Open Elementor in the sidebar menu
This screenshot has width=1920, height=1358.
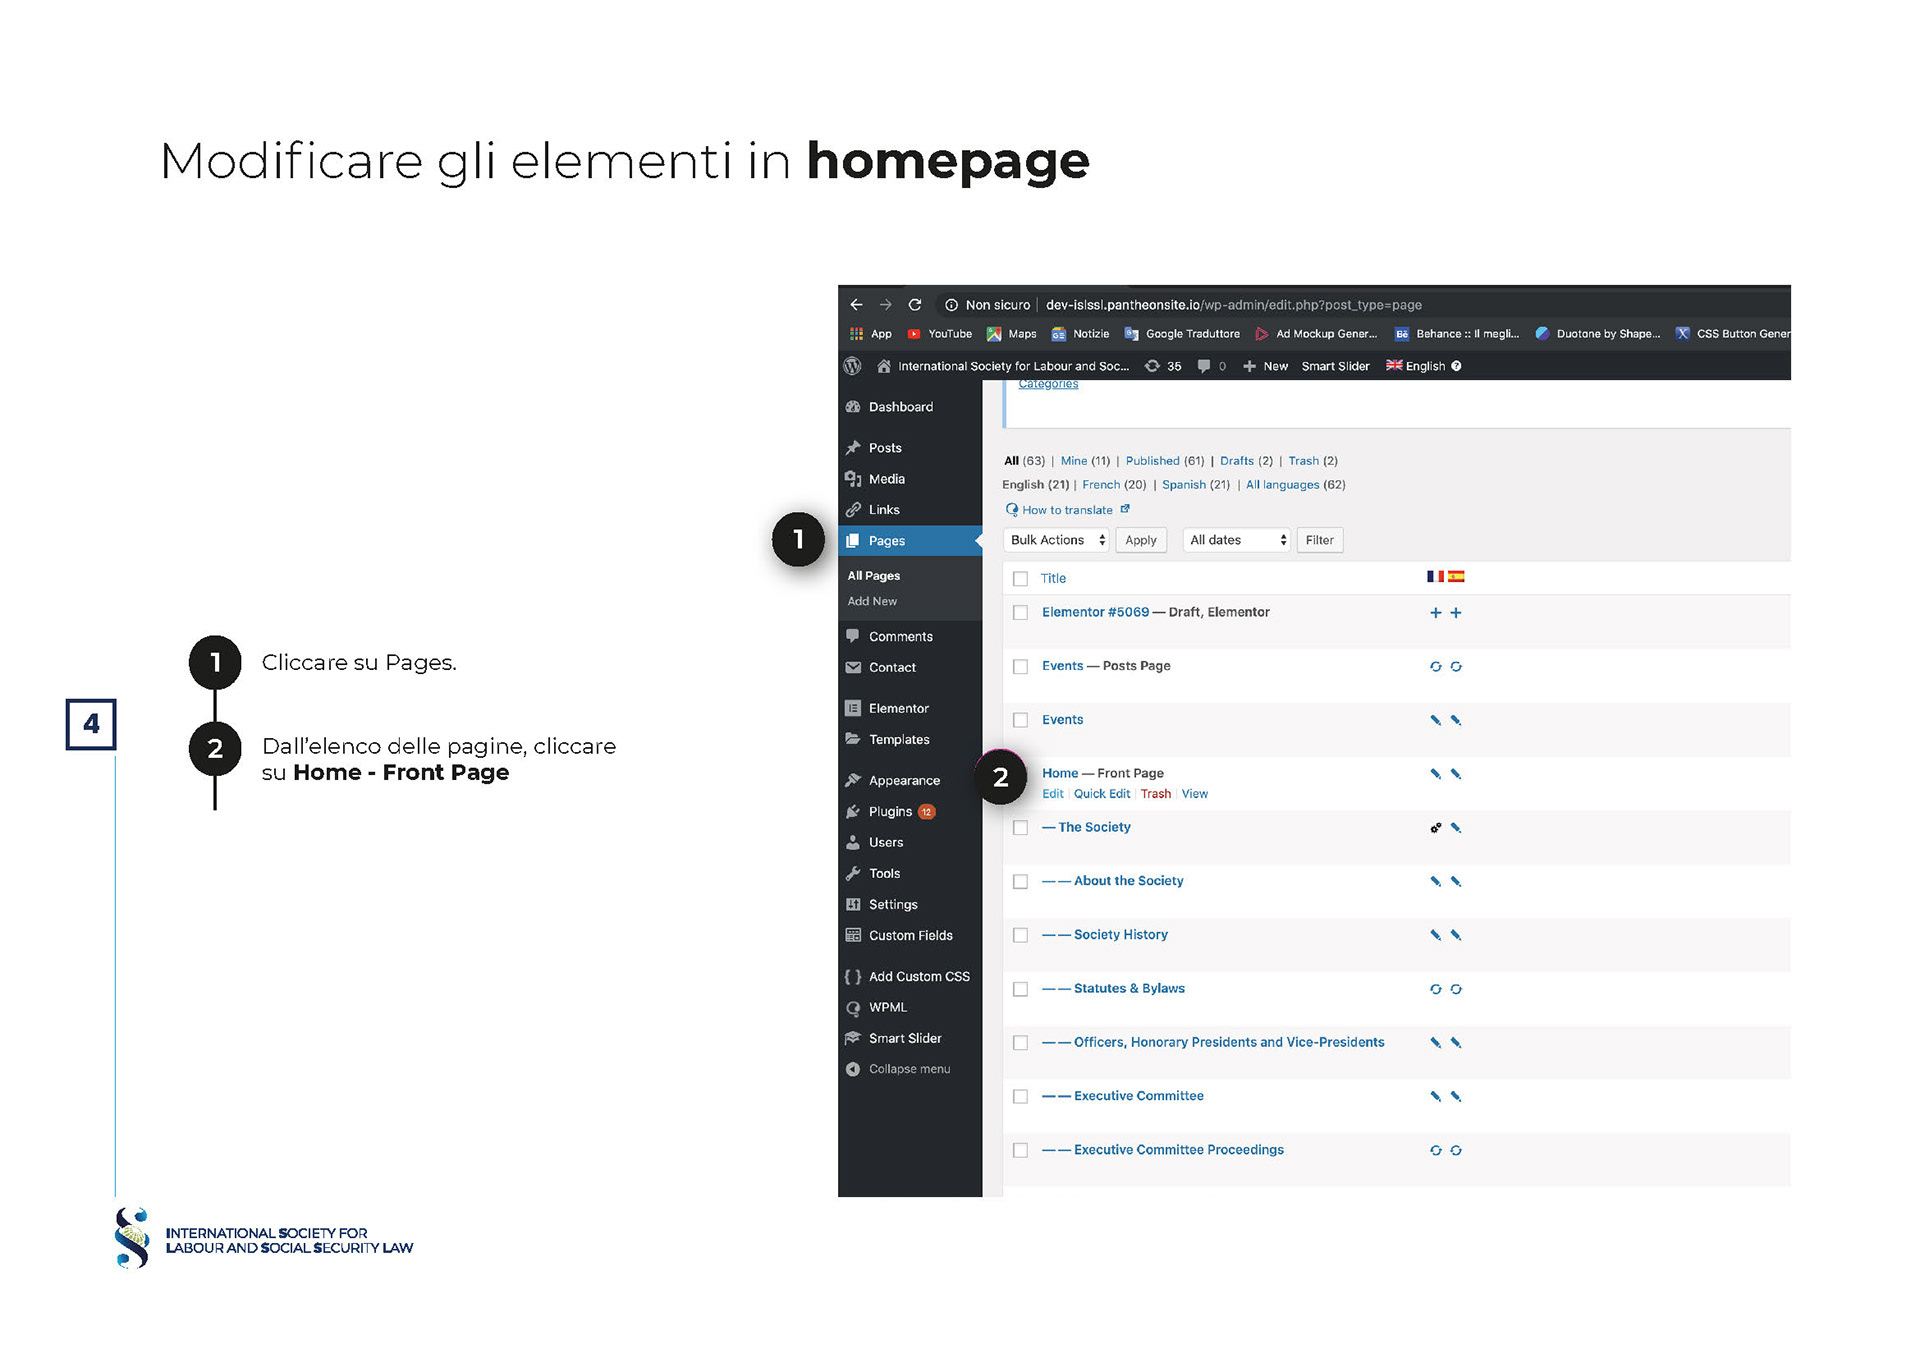click(x=898, y=708)
